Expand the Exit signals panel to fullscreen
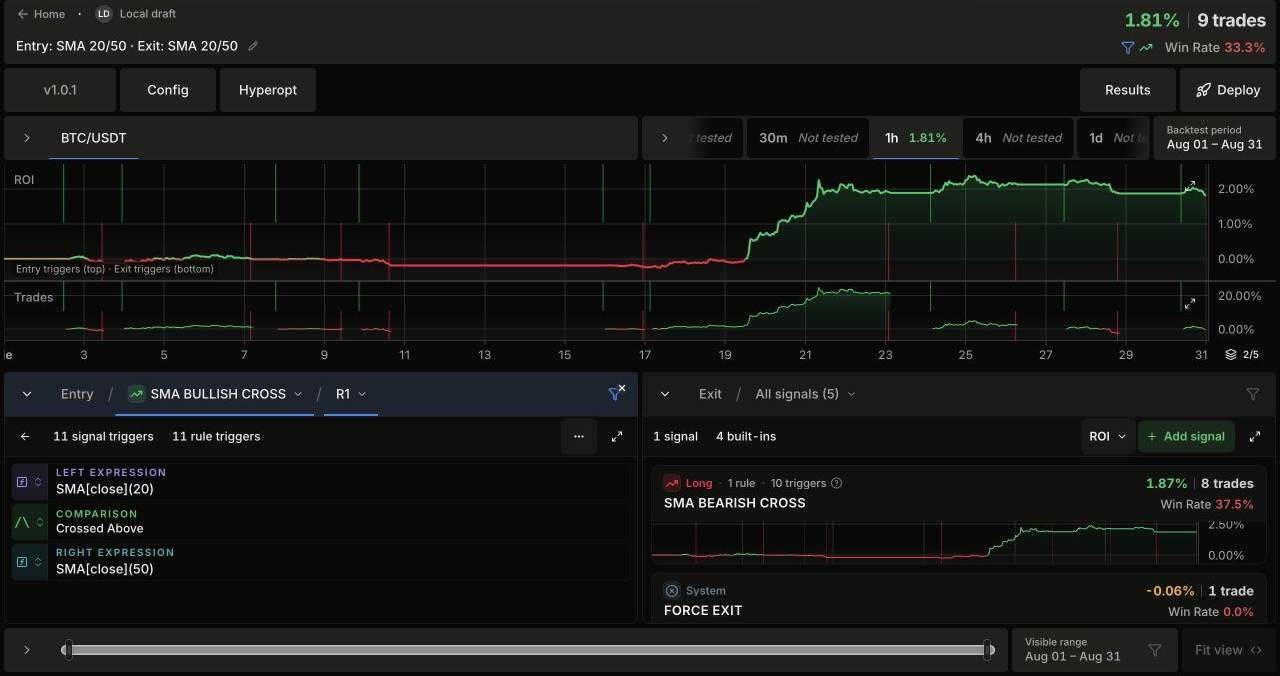Viewport: 1280px width, 676px height. pos(1255,436)
